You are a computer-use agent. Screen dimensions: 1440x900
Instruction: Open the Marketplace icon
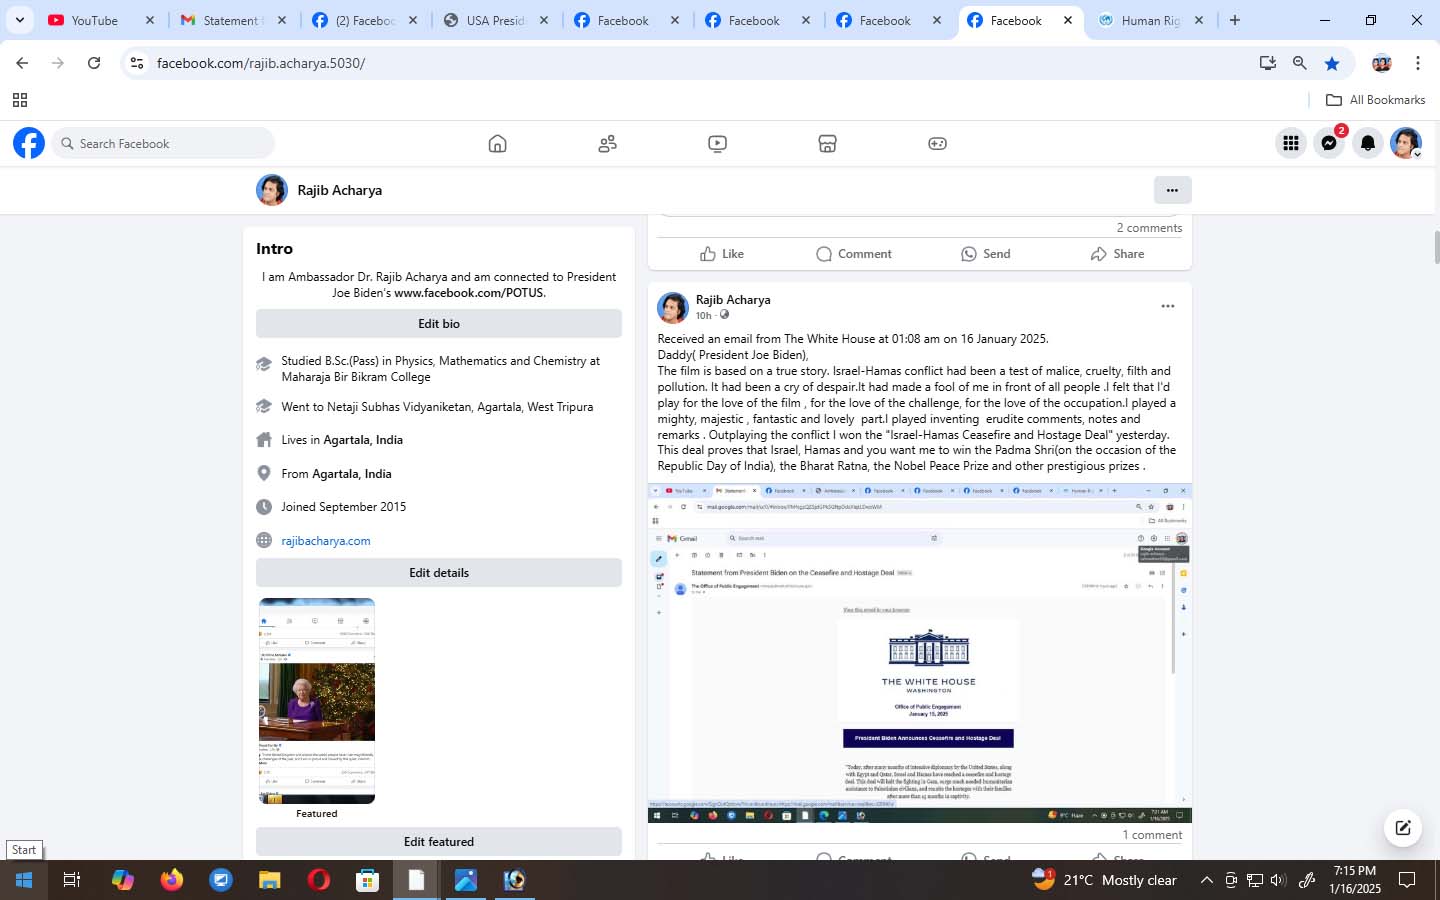(x=827, y=143)
